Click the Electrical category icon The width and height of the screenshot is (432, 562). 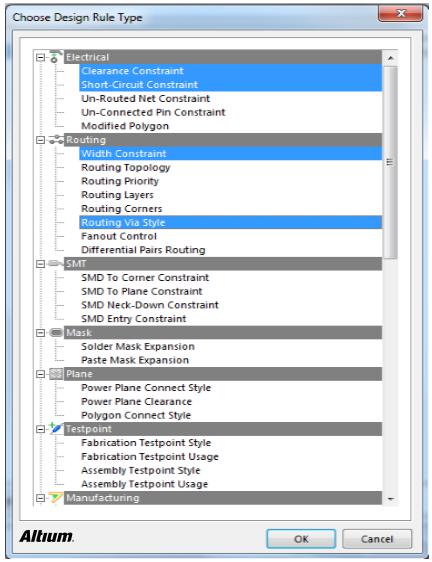[55, 57]
